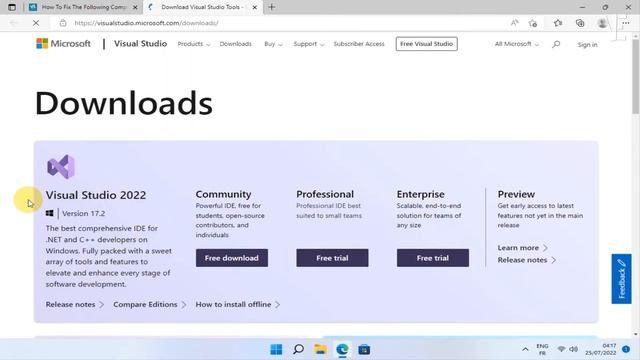Open How to install offline link
Image resolution: width=640 pixels, height=360 pixels.
pyautogui.click(x=238, y=304)
